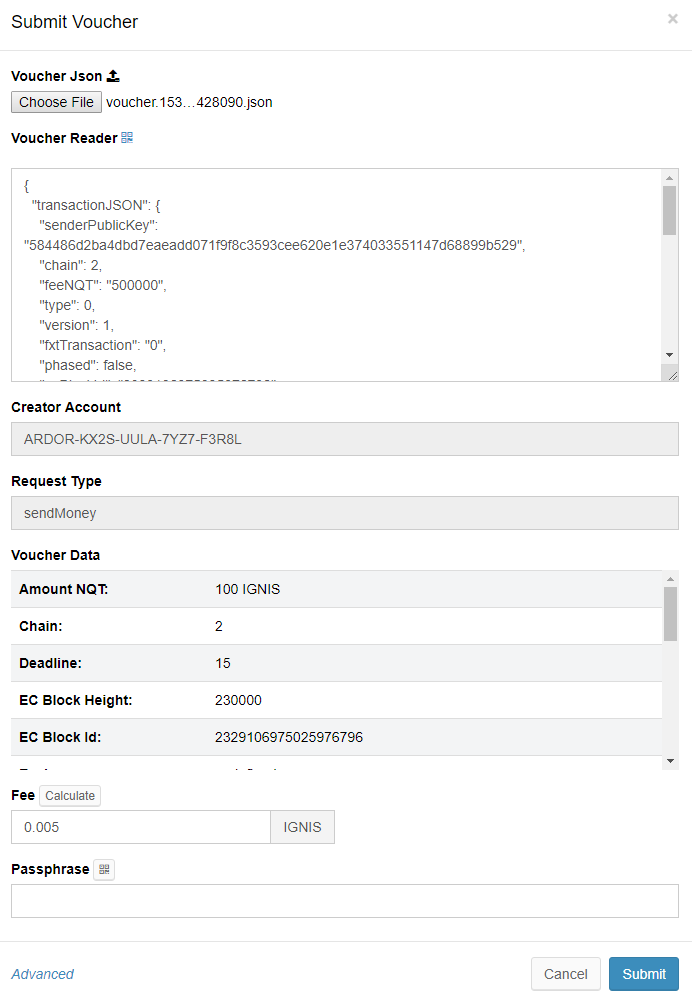The width and height of the screenshot is (692, 1003).
Task: Click the Voucher Data table scroll-down arrow
Action: (x=670, y=761)
